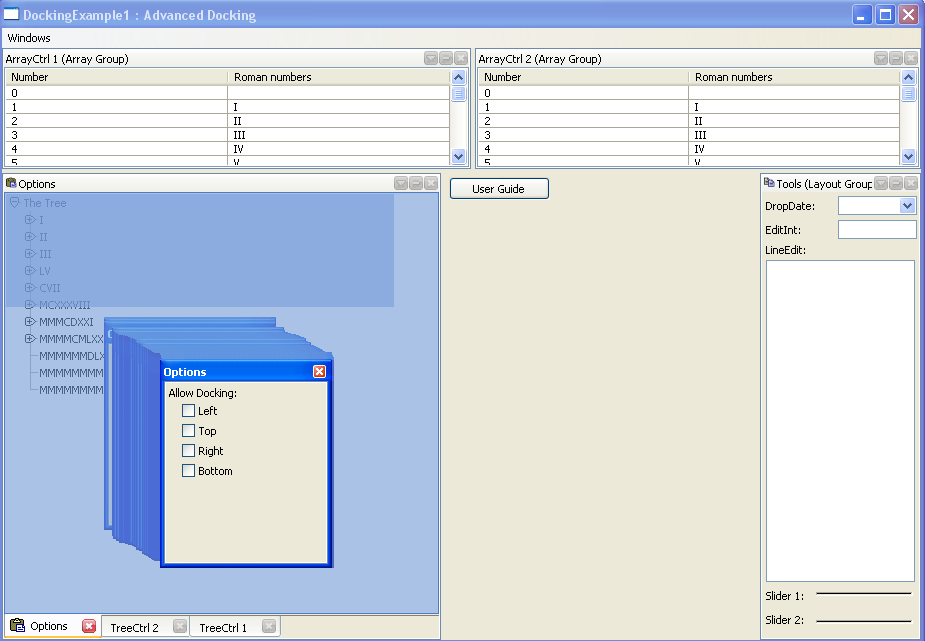The image size is (925, 641).
Task: Expand the MMMCDXXI tree node
Action: click(30, 322)
